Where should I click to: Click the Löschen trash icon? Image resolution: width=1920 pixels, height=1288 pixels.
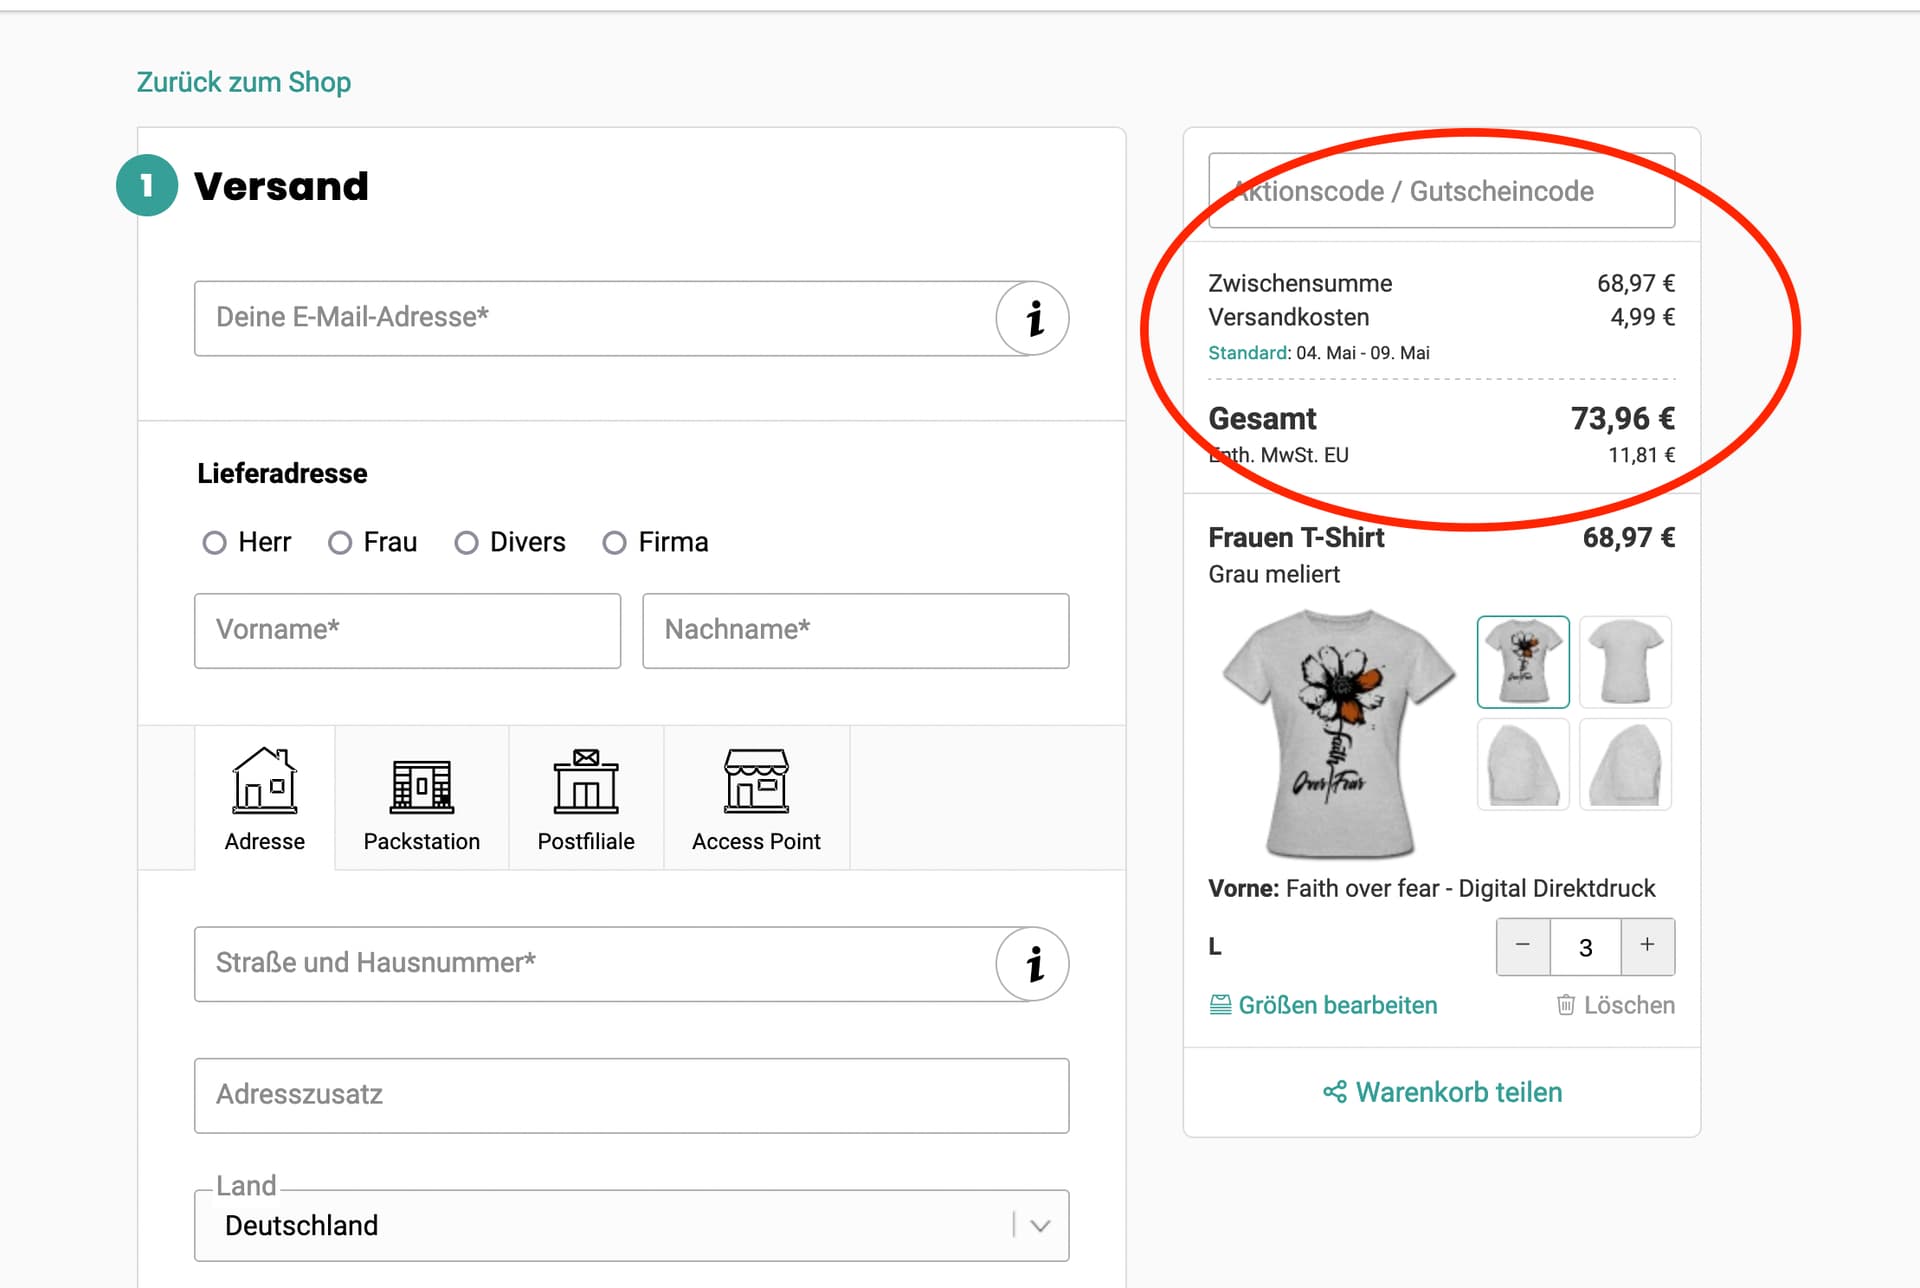point(1566,1005)
